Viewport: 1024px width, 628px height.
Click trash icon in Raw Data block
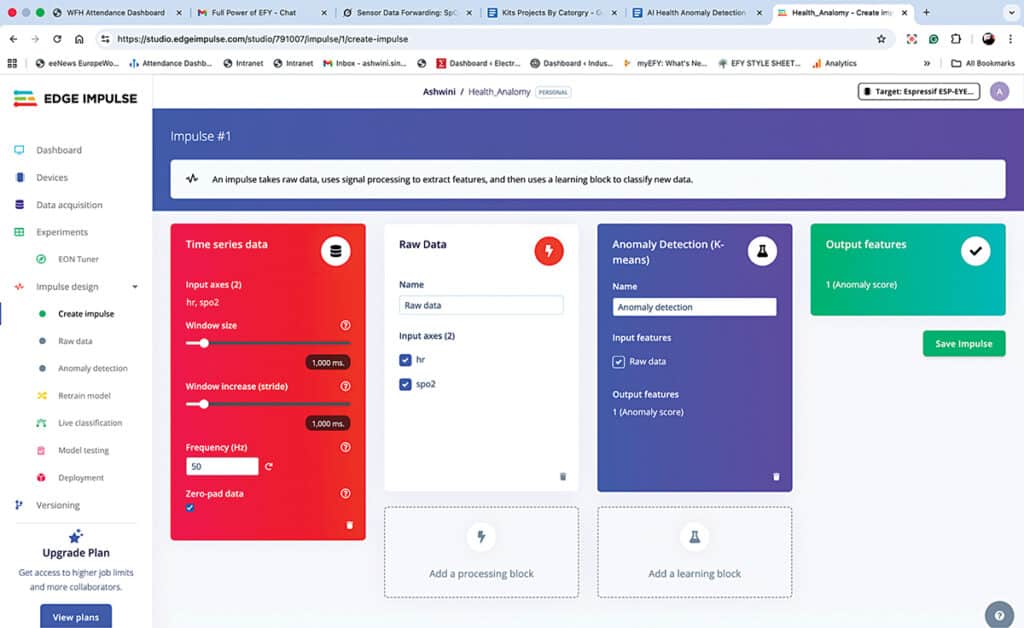click(563, 476)
